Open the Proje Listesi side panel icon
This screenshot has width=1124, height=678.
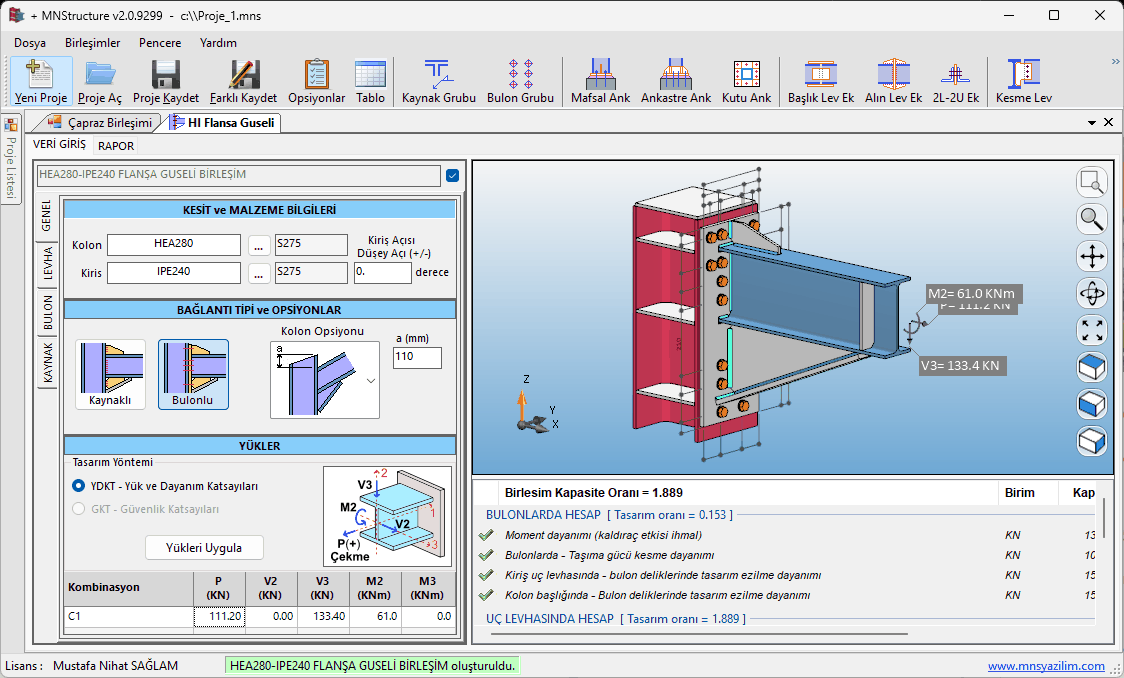(x=10, y=125)
